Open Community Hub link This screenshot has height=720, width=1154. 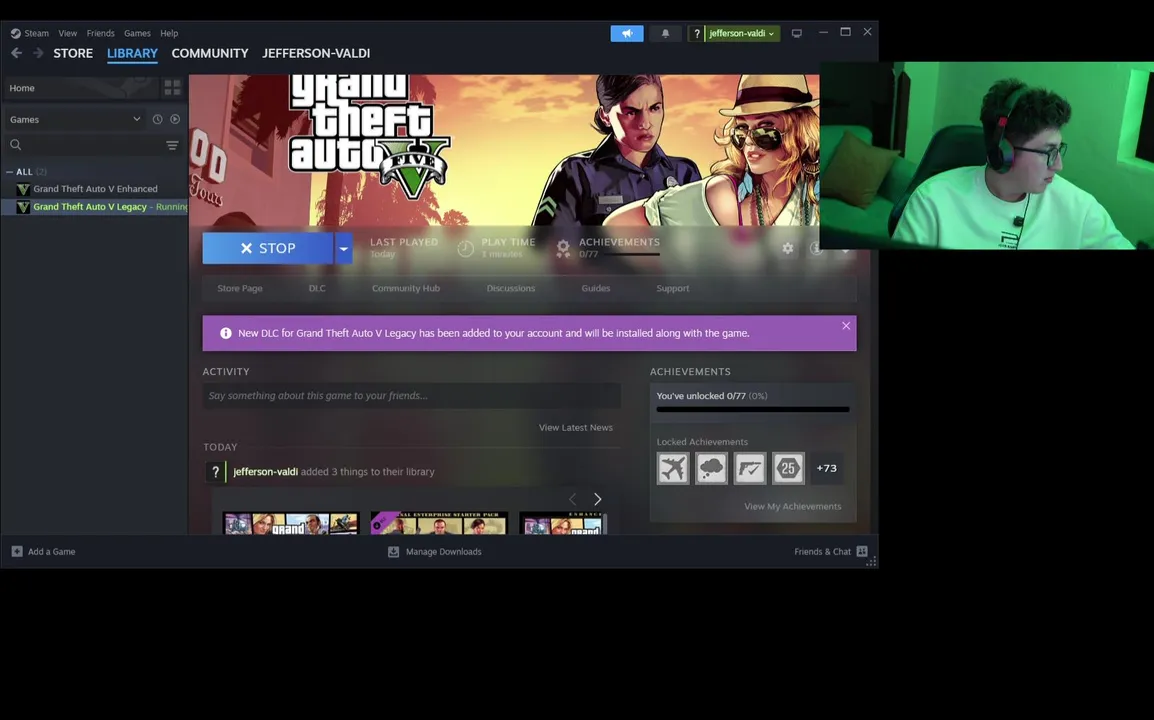pyautogui.click(x=406, y=289)
